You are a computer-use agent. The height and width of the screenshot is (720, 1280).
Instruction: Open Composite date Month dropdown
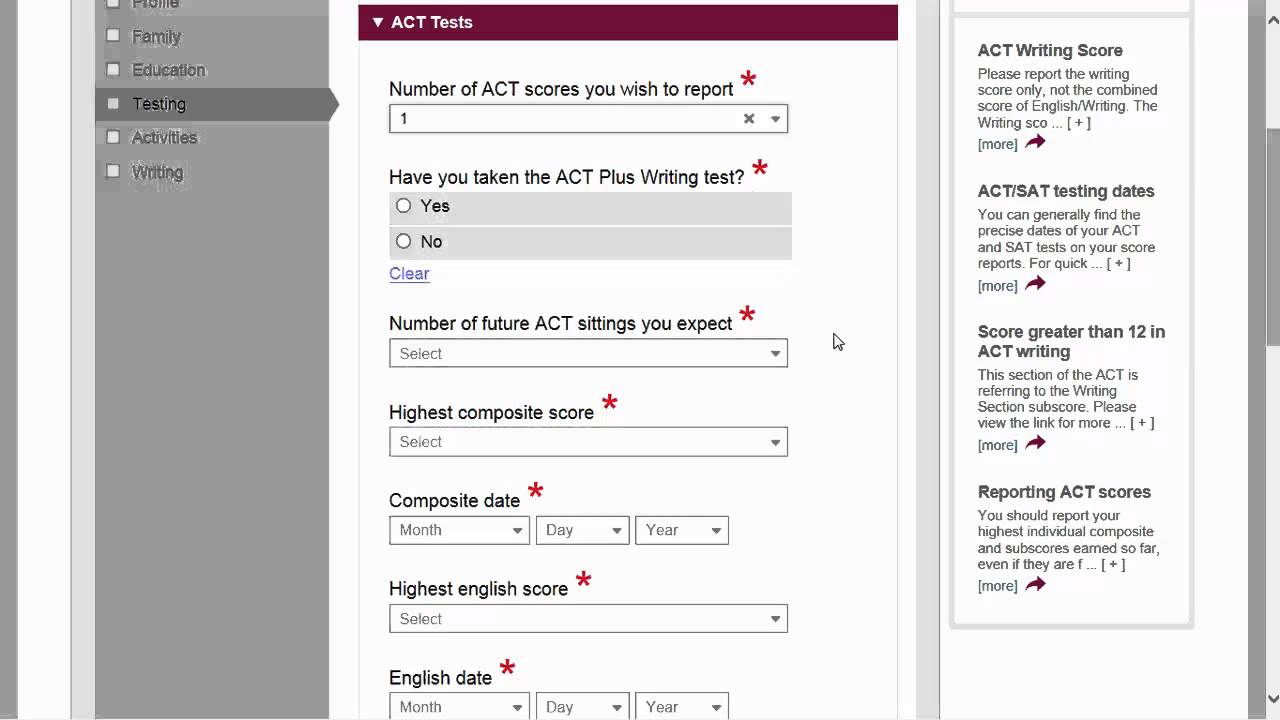coord(460,530)
